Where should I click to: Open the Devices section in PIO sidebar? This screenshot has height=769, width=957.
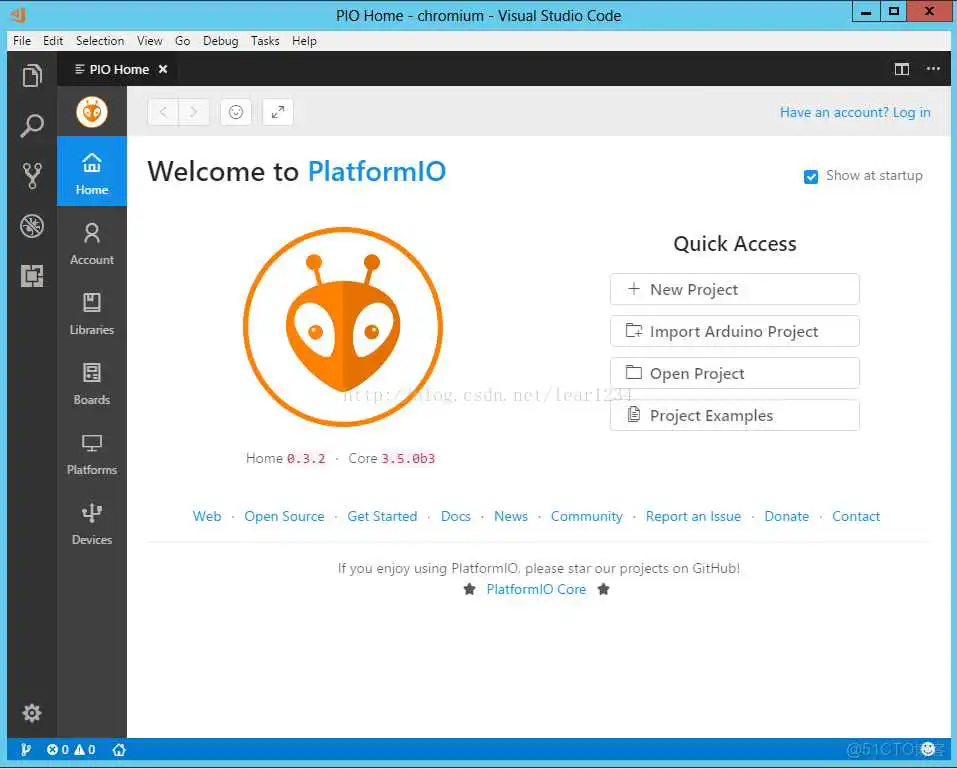tap(92, 524)
